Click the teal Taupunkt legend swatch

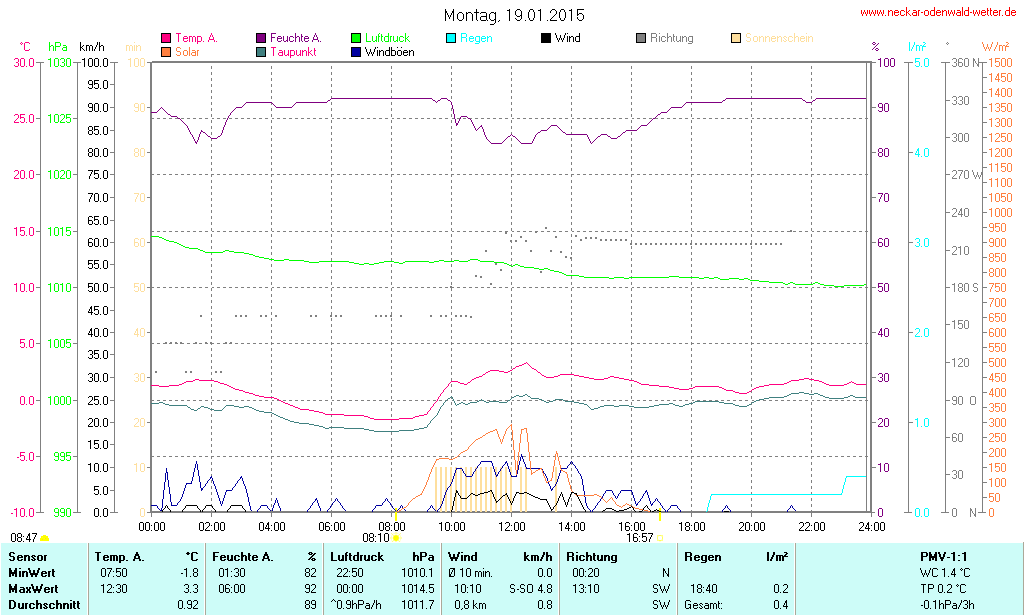261,52
